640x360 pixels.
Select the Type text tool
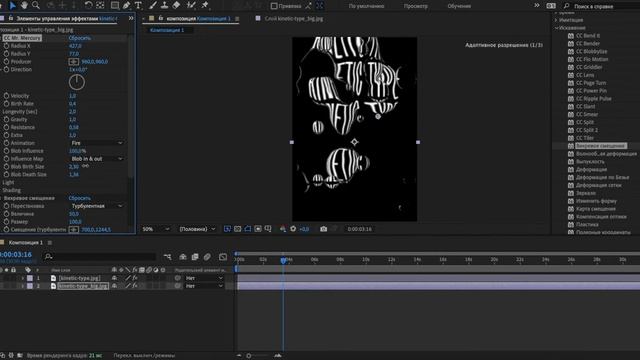[x=138, y=5]
